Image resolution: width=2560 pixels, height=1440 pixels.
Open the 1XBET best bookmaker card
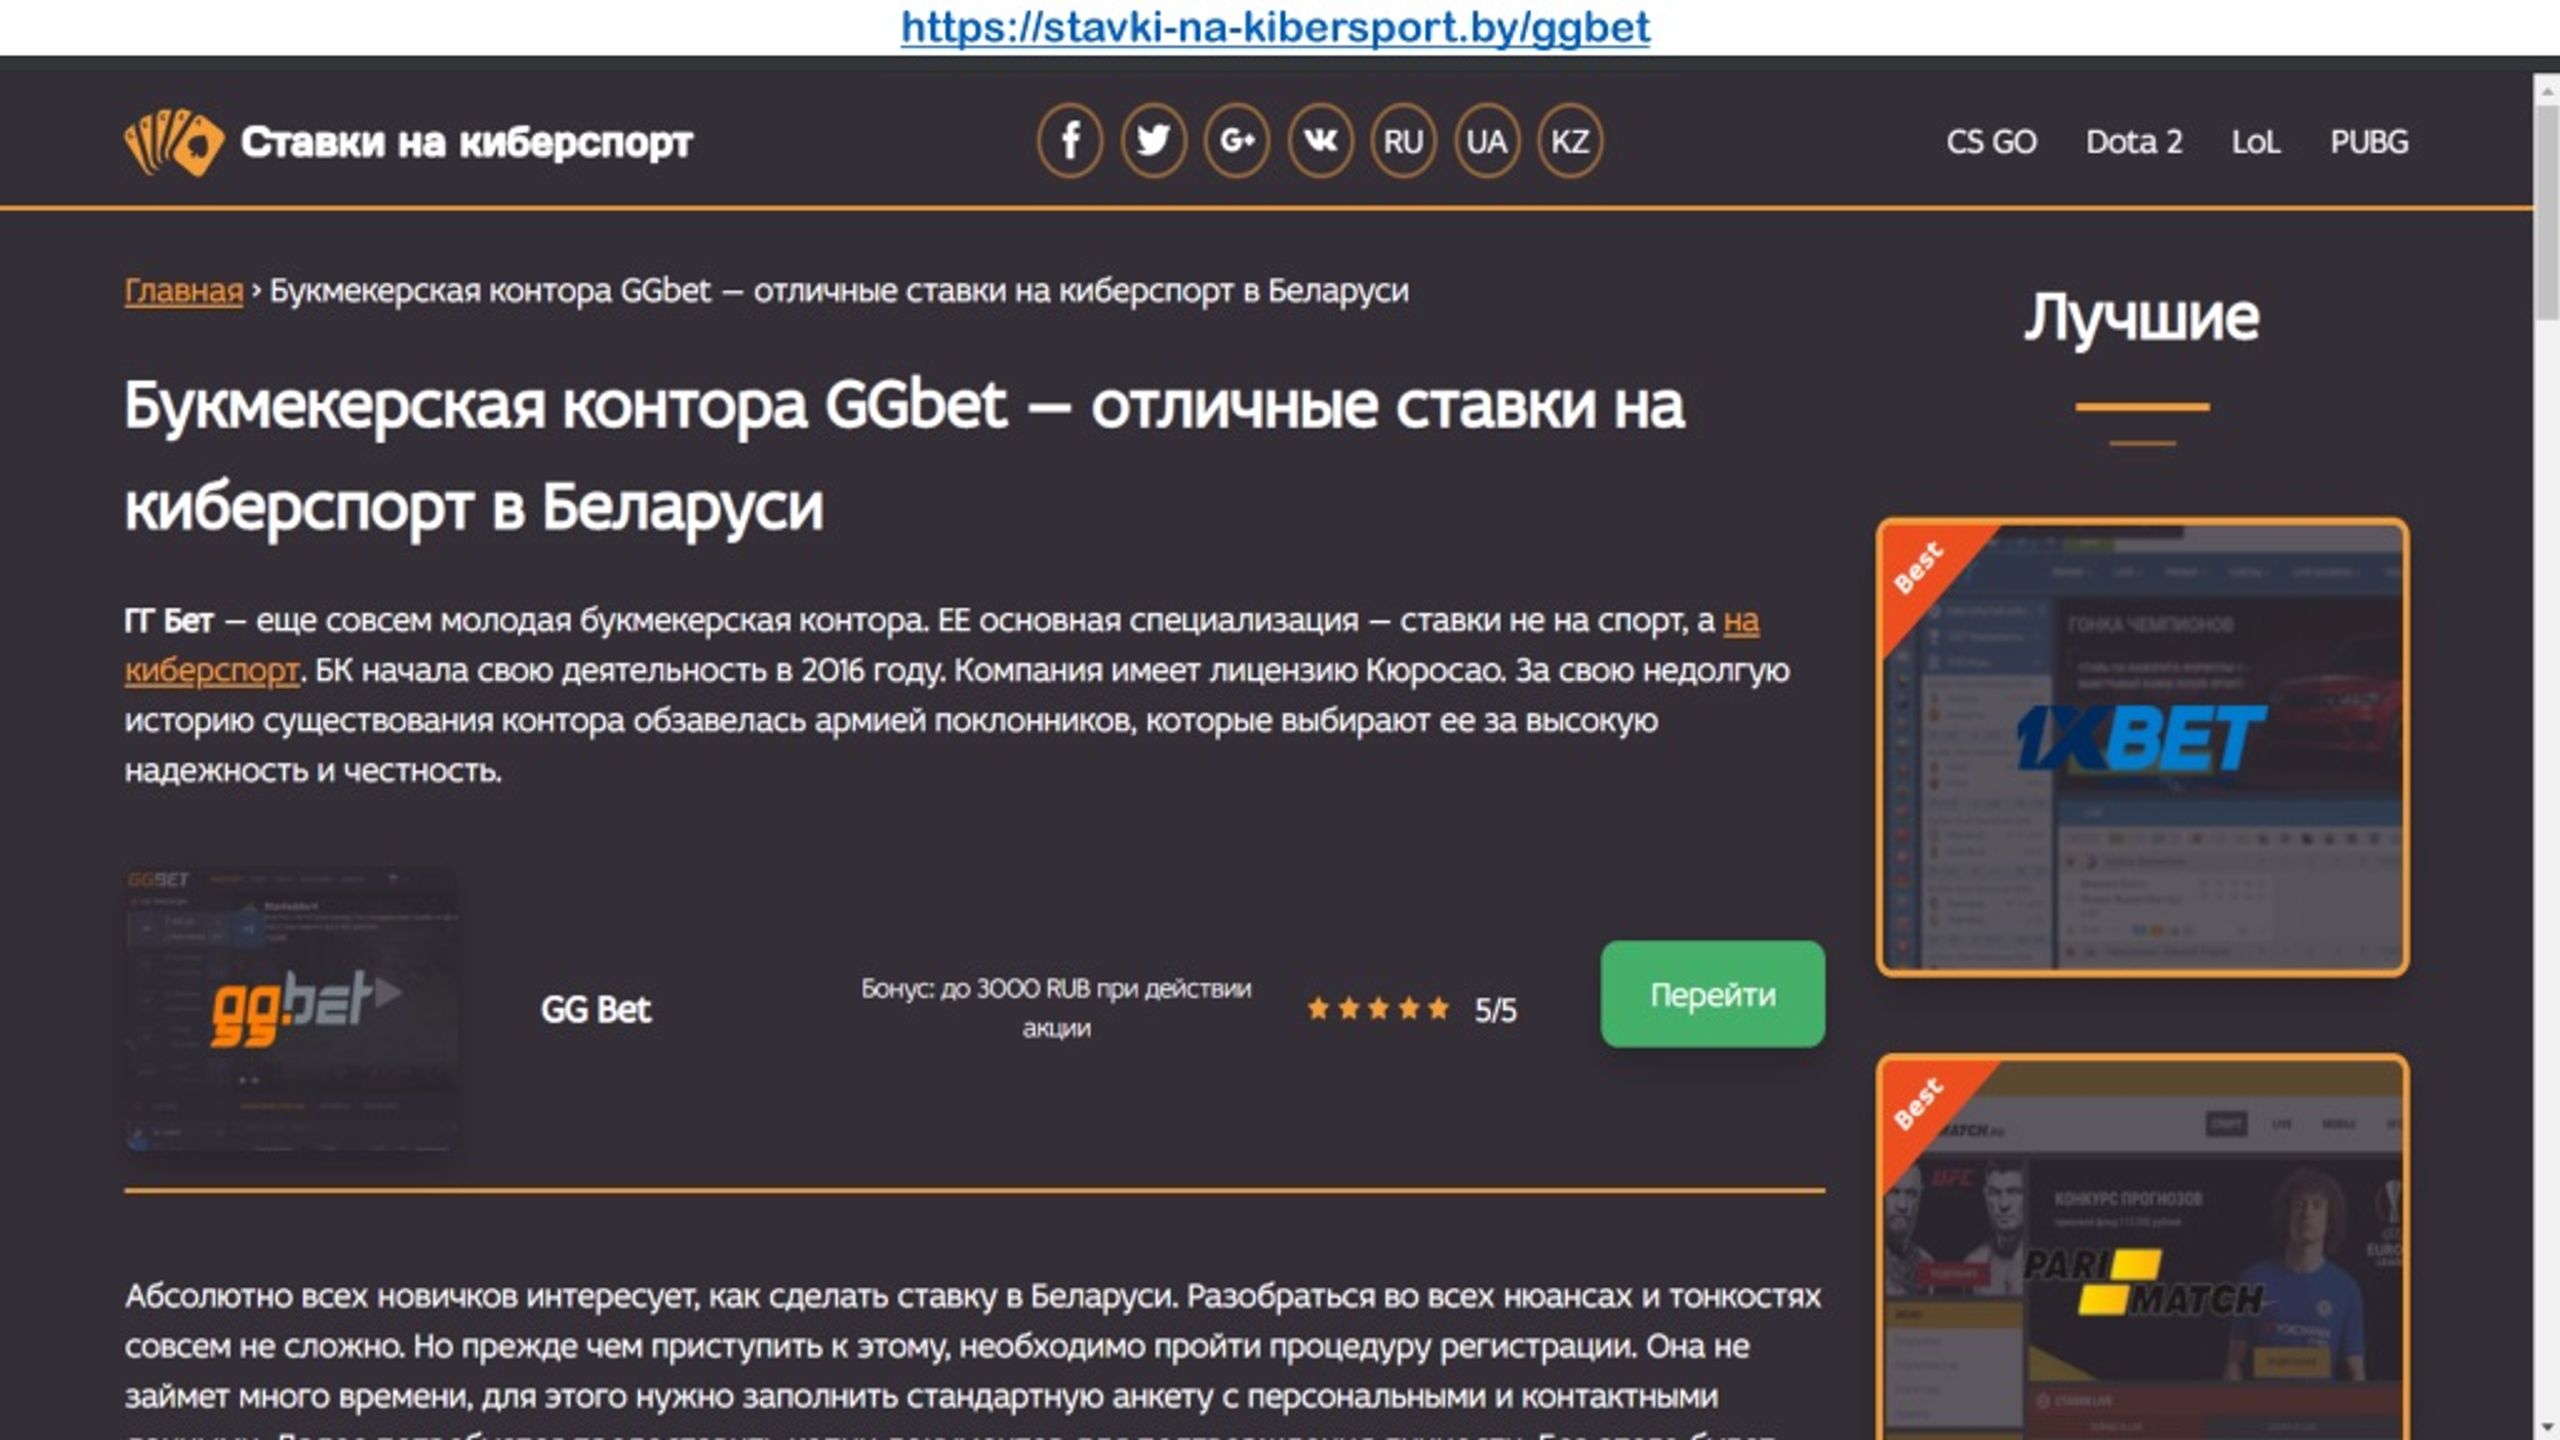[2142, 746]
